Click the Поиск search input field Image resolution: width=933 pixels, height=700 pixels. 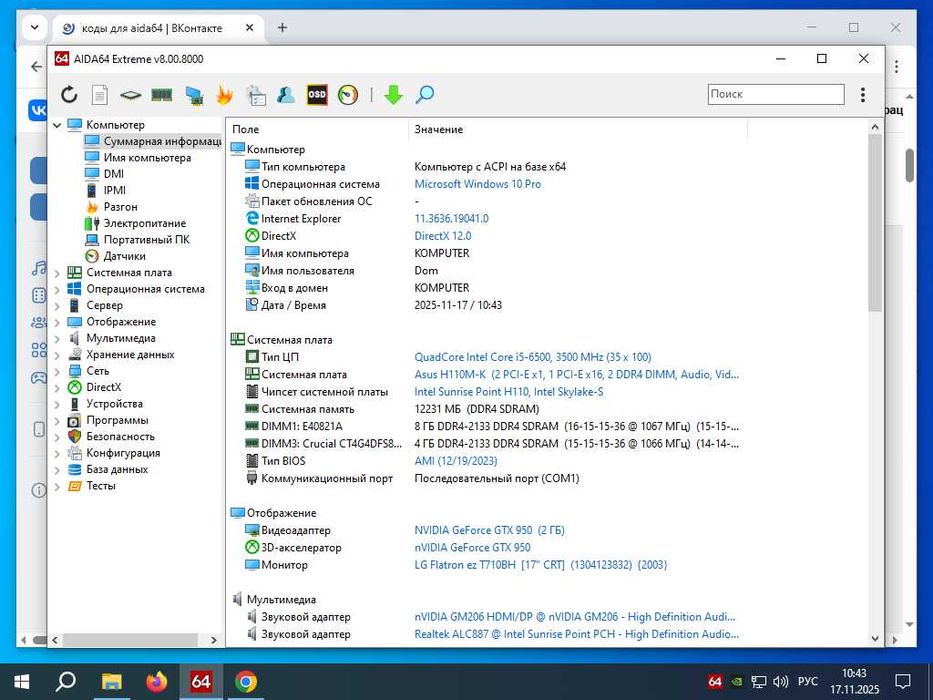point(775,94)
